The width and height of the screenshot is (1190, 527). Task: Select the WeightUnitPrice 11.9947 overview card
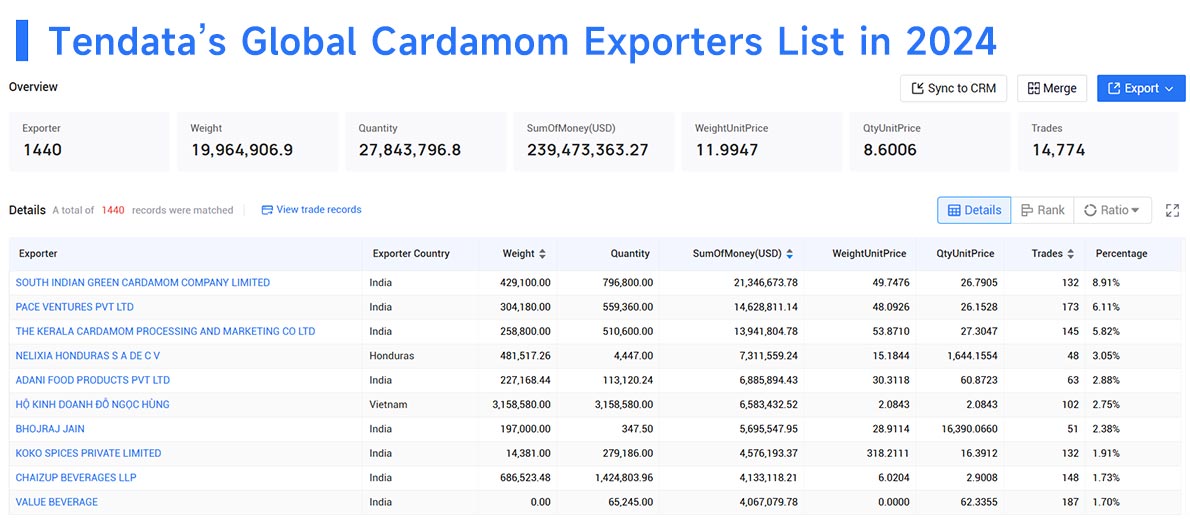762,141
